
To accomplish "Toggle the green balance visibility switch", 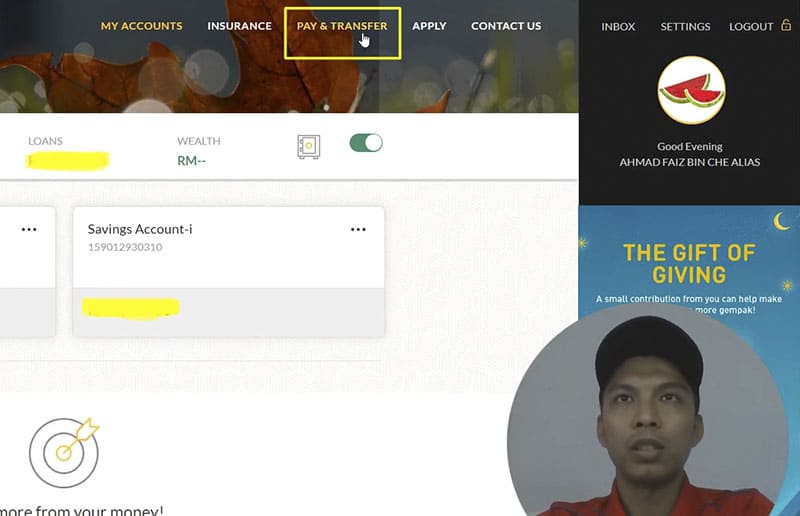I will (366, 143).
